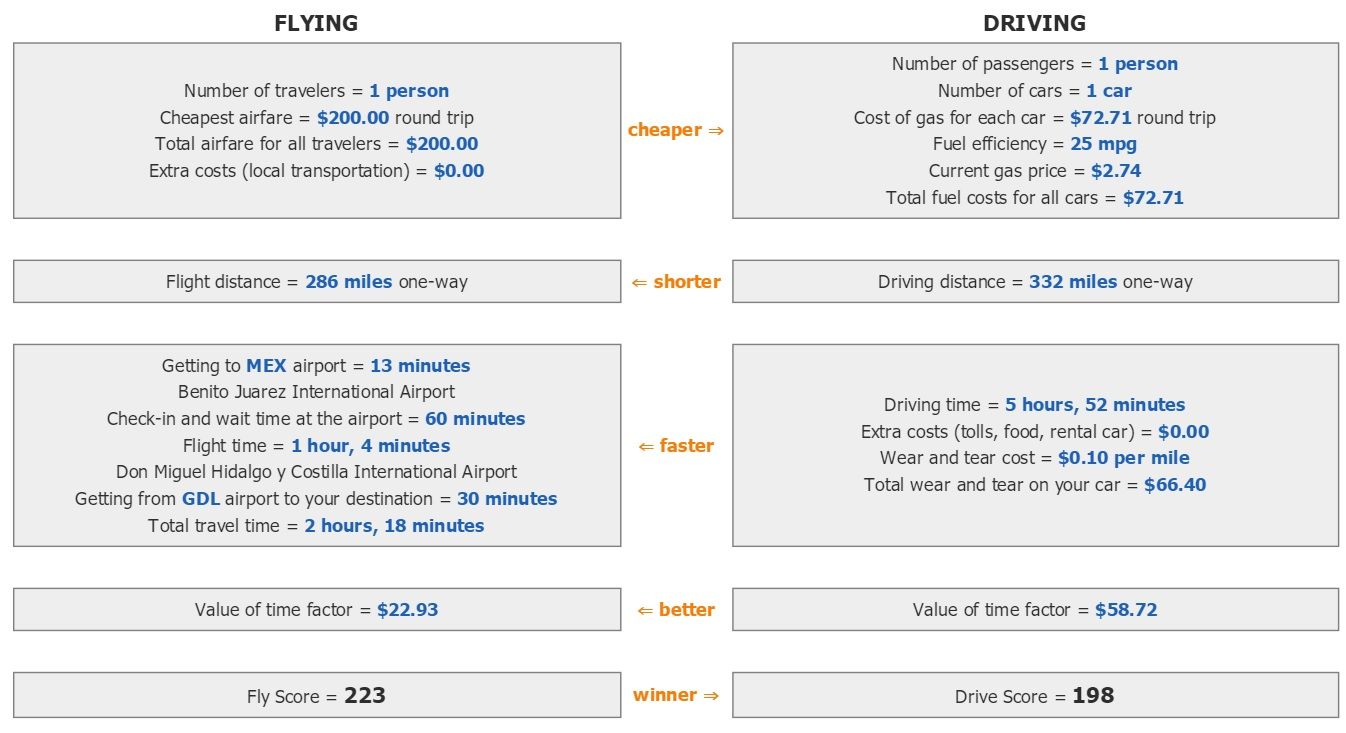Click the flight time "1 hour, 4 minutes" link
This screenshot has width=1346, height=733.
pos(371,446)
